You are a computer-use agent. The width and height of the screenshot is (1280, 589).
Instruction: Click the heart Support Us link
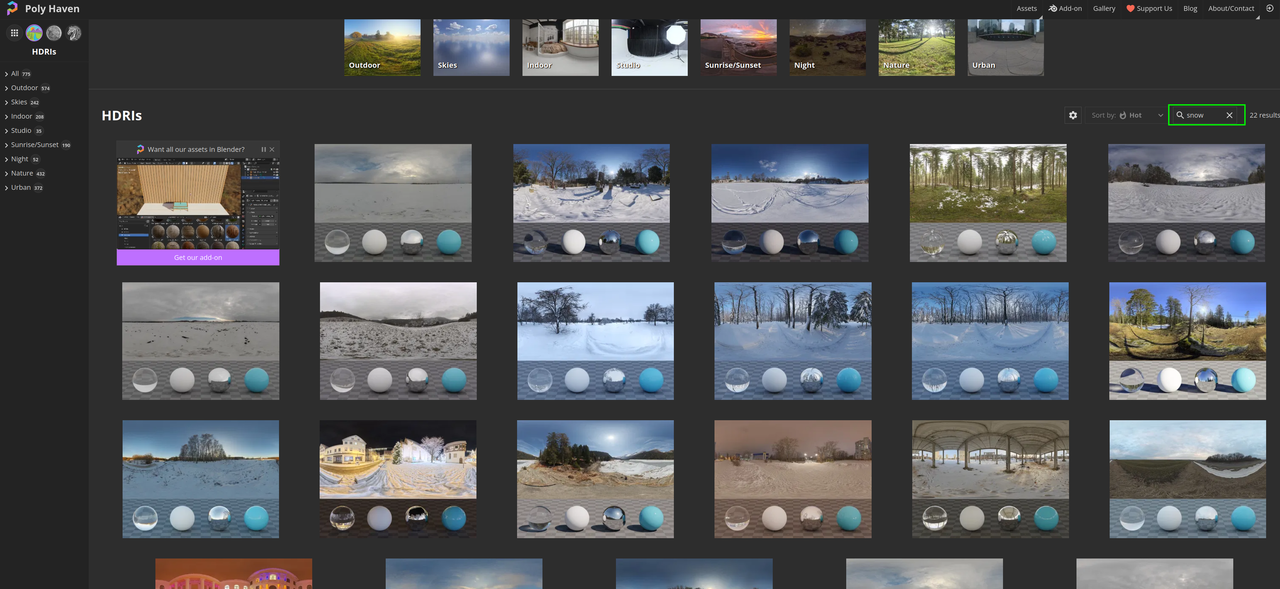[1149, 8]
